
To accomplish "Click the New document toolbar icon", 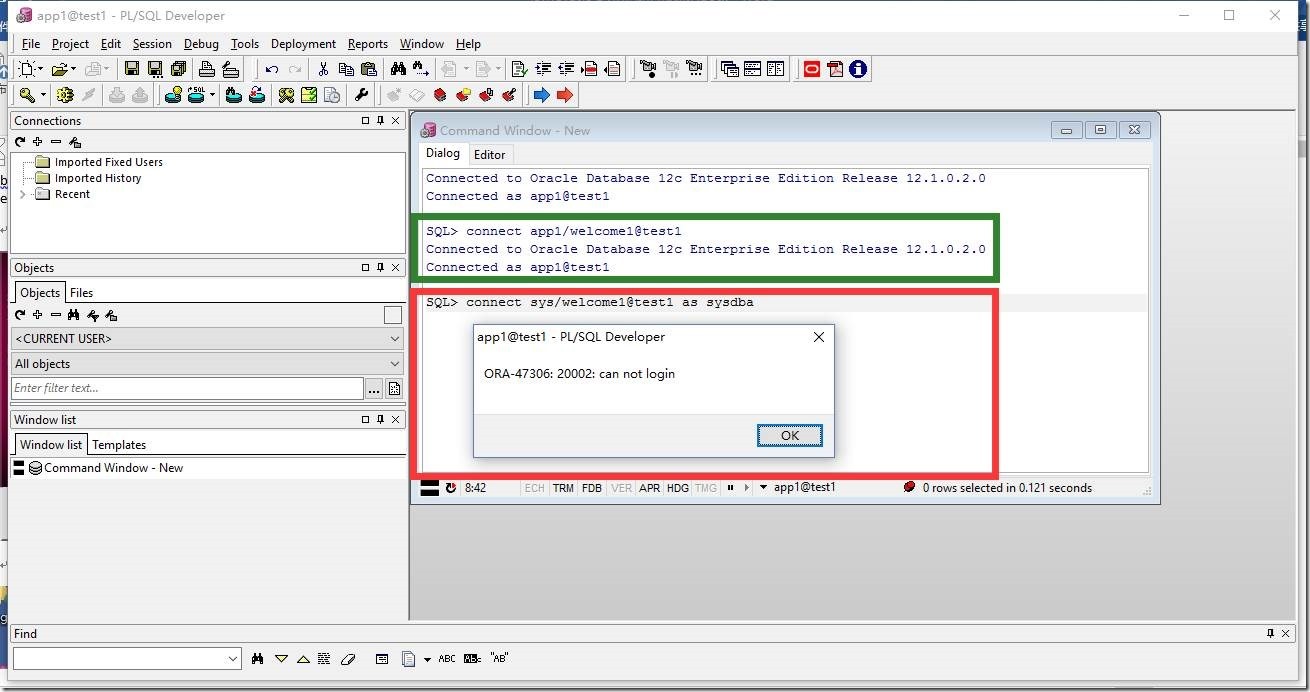I will (27, 69).
